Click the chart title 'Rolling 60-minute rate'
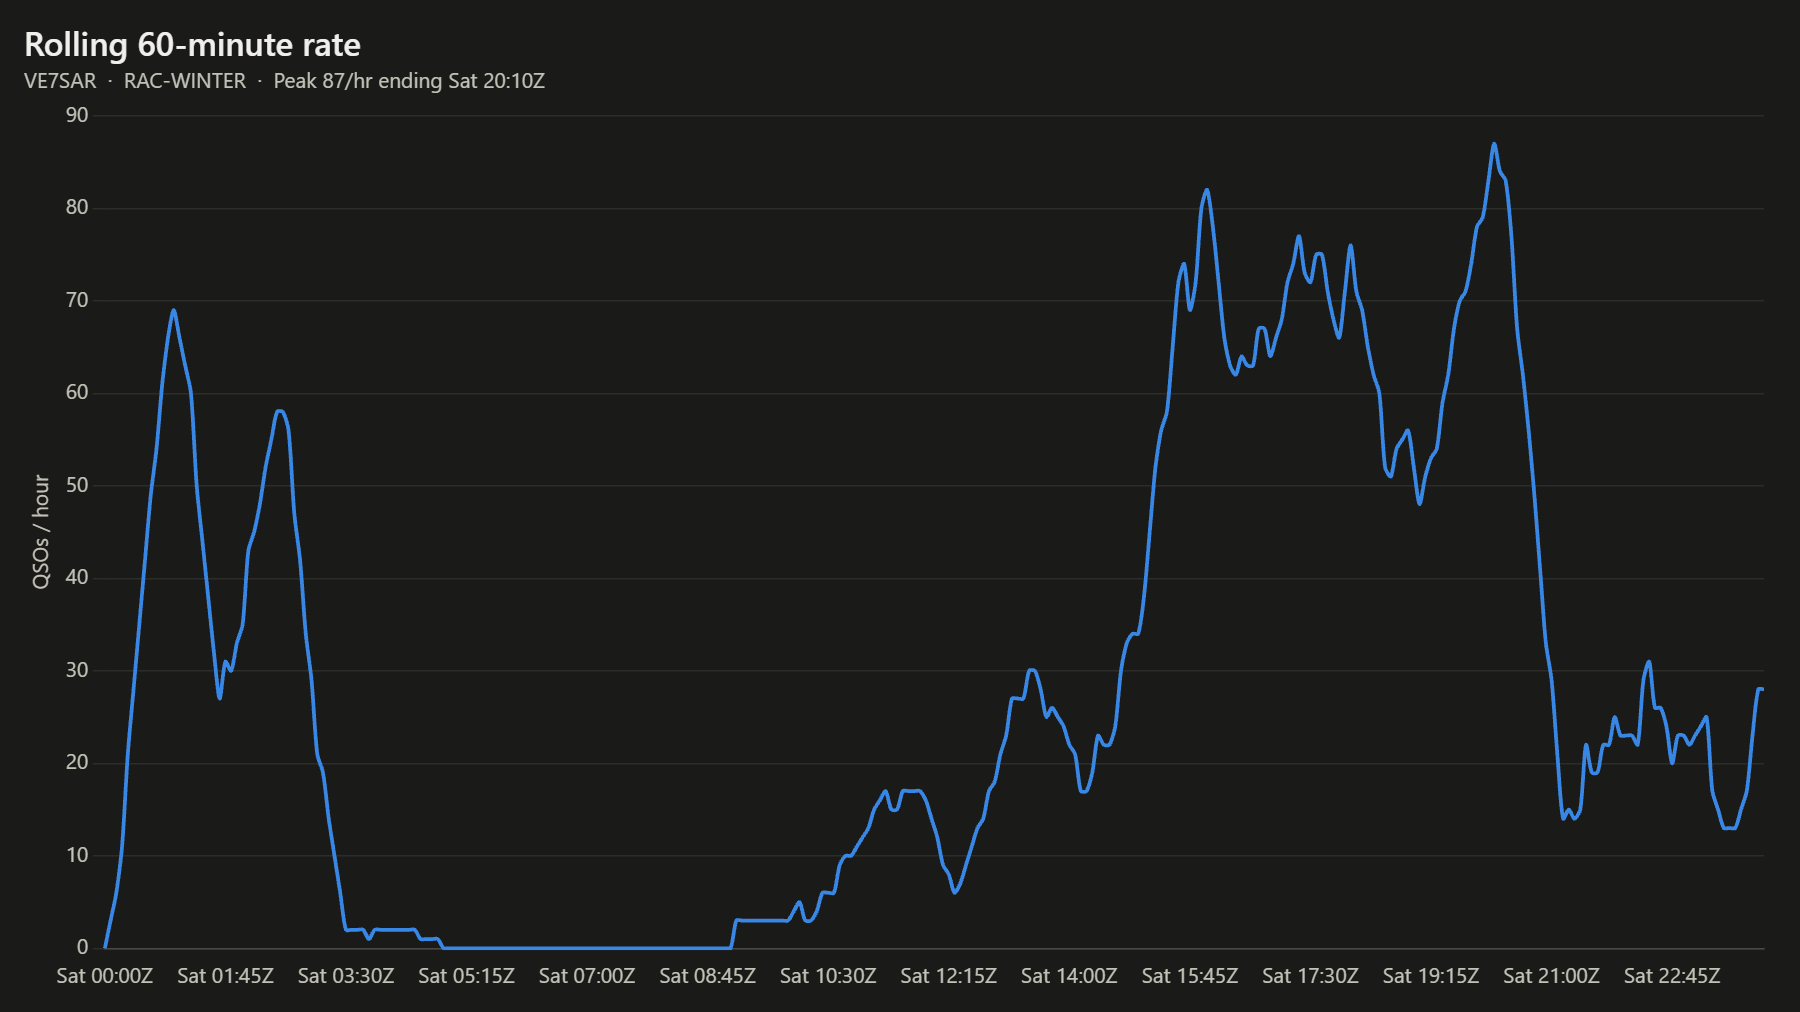1800x1012 pixels. (192, 45)
